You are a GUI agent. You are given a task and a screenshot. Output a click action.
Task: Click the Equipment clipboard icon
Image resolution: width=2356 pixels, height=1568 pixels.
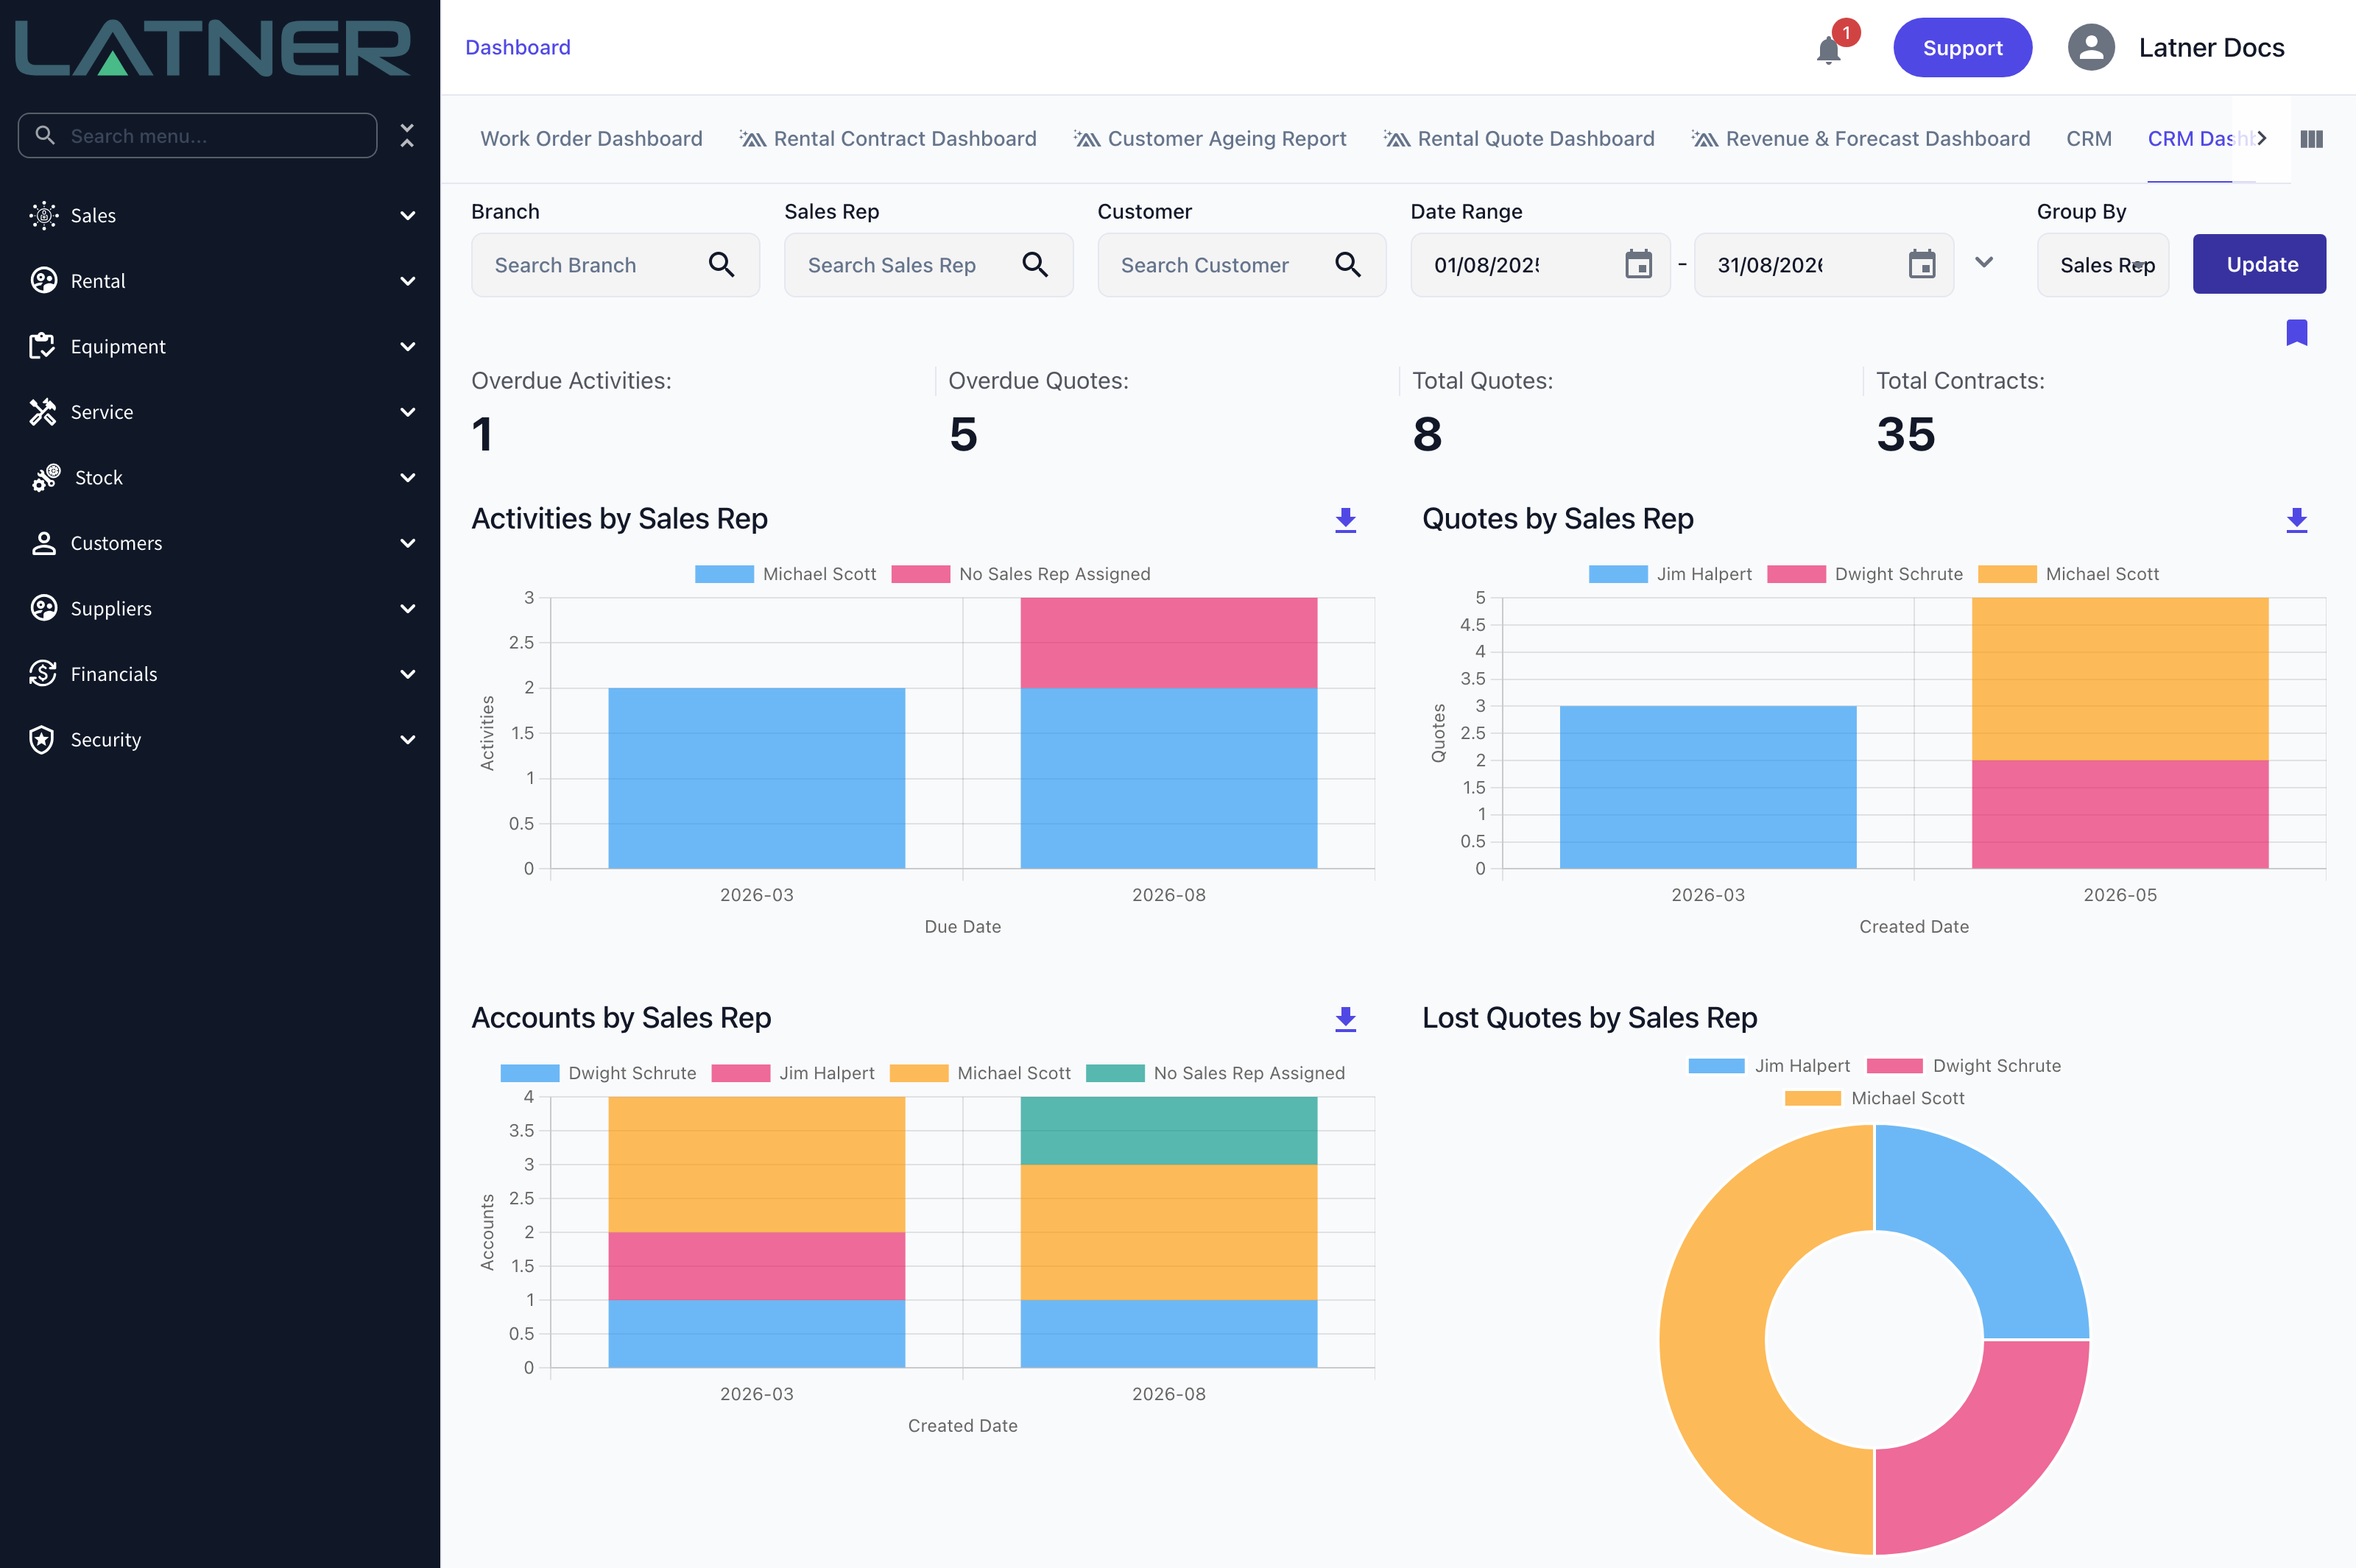[x=43, y=346]
